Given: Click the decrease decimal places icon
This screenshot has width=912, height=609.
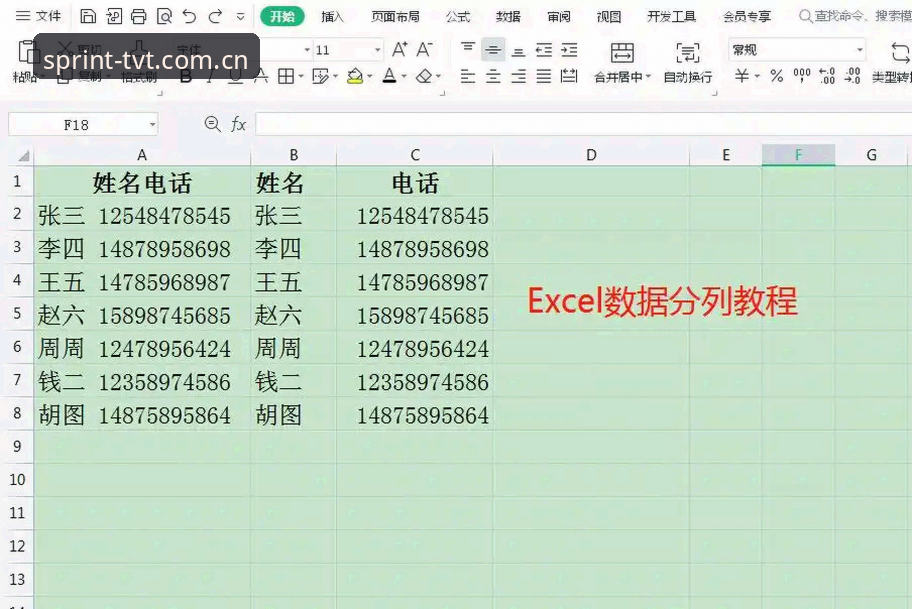Looking at the screenshot, I should click(x=852, y=76).
